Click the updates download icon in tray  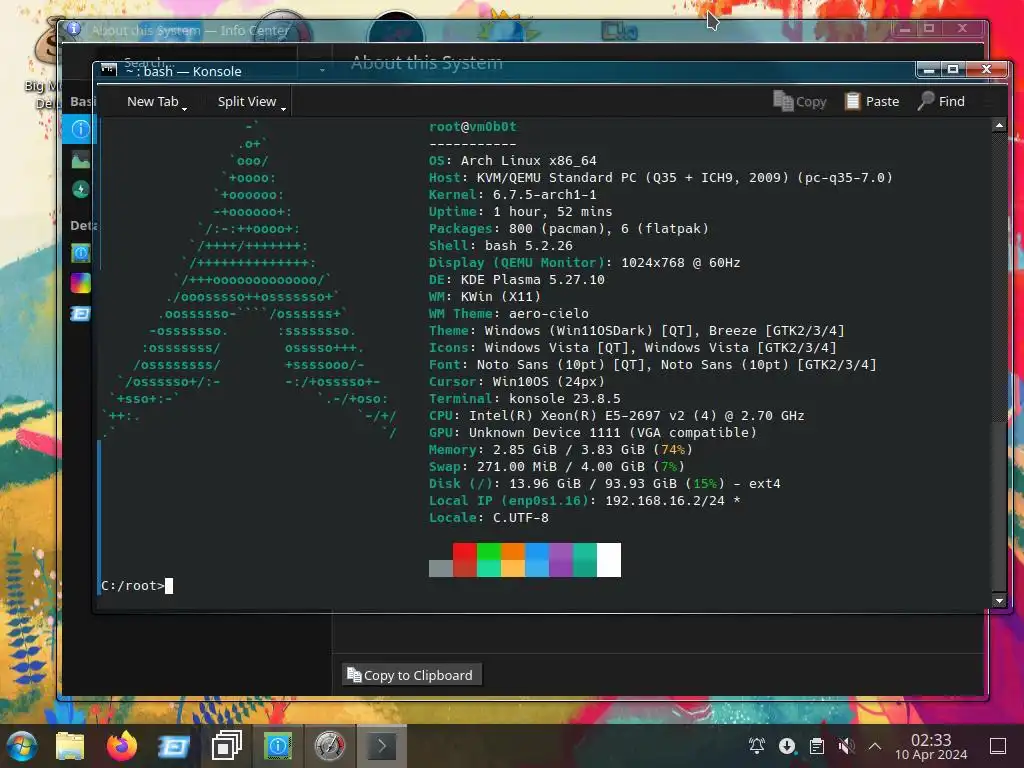[x=787, y=746]
